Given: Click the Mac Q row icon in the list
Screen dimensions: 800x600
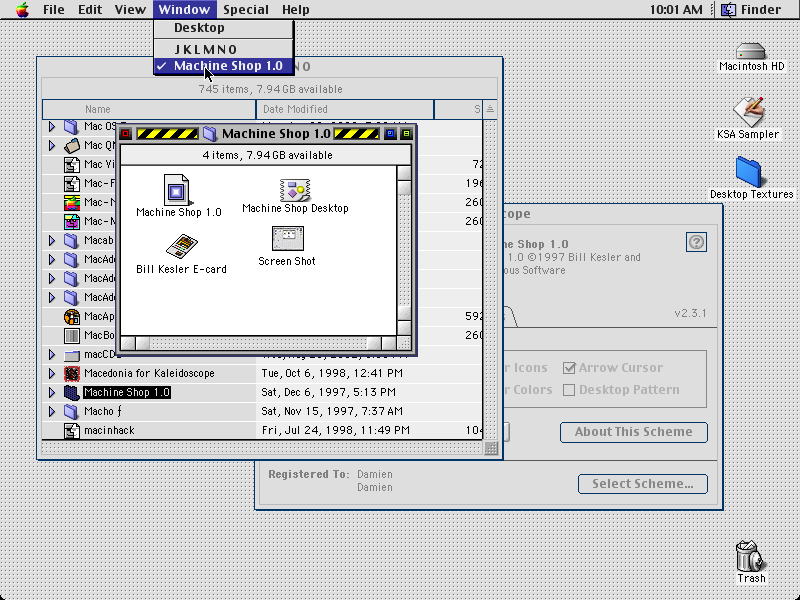Looking at the screenshot, I should coord(72,145).
